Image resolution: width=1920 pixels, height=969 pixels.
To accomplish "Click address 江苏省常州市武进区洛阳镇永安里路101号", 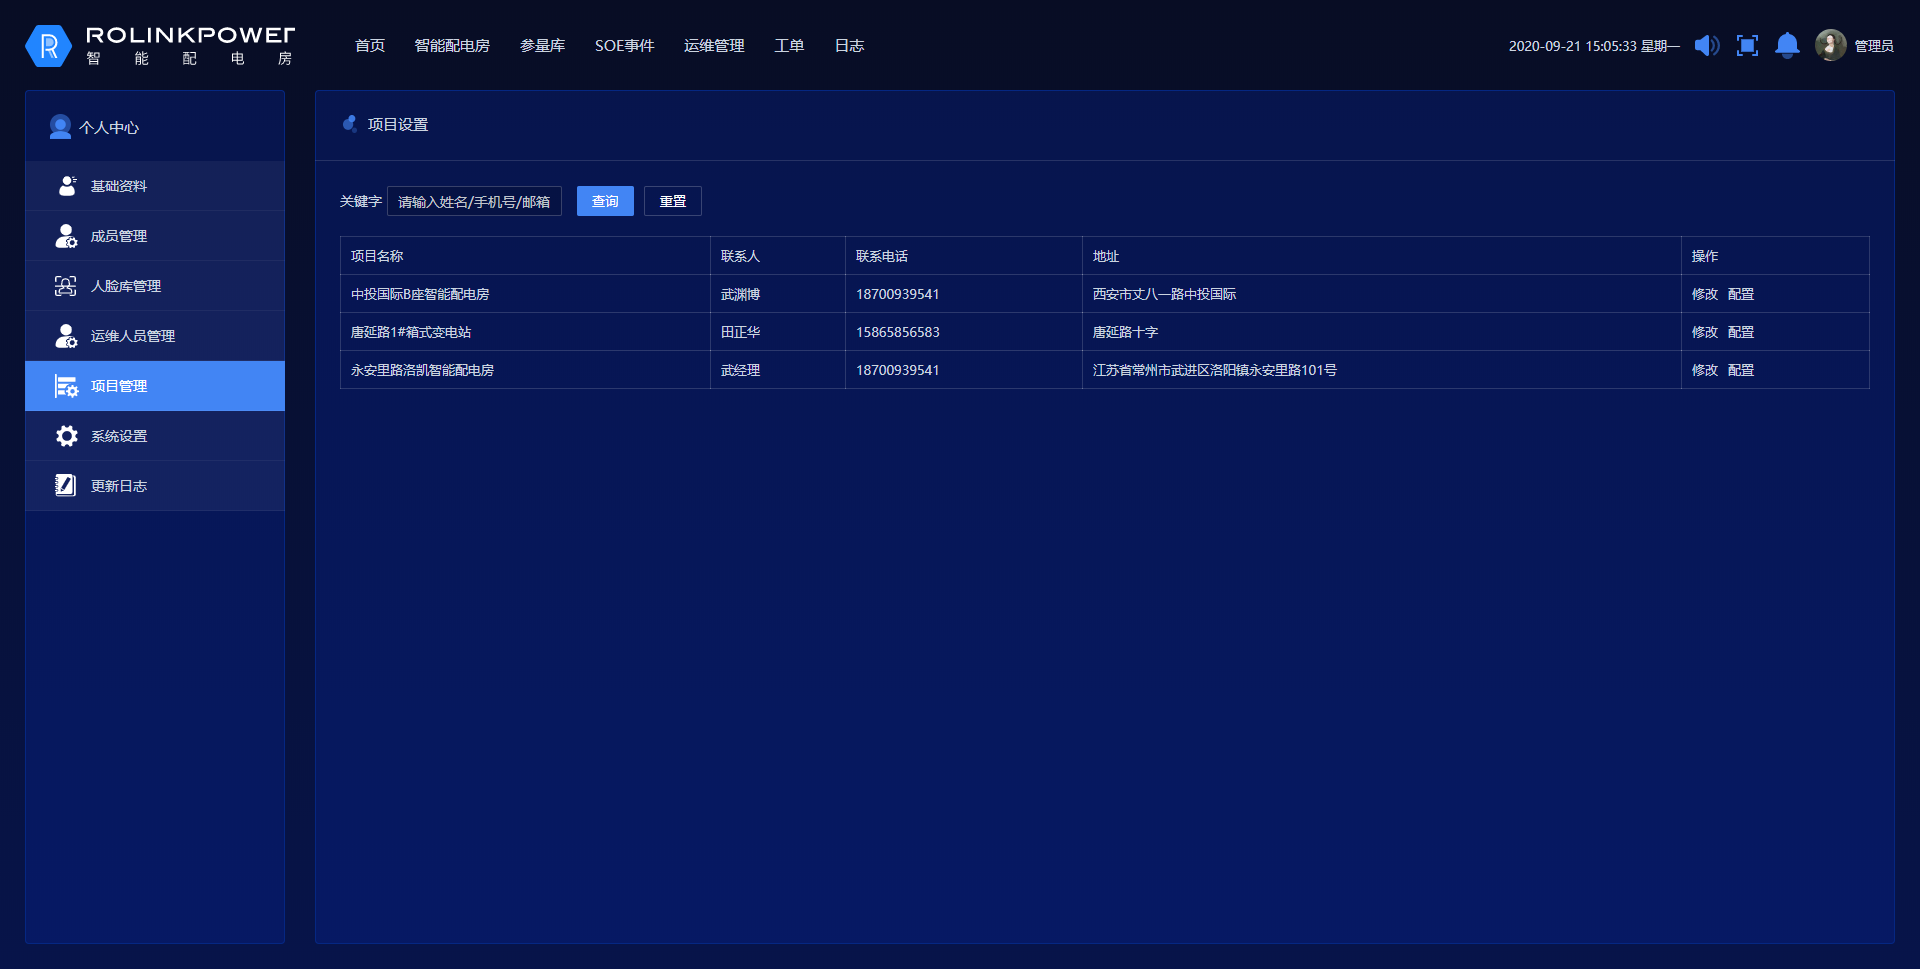I will [1215, 370].
